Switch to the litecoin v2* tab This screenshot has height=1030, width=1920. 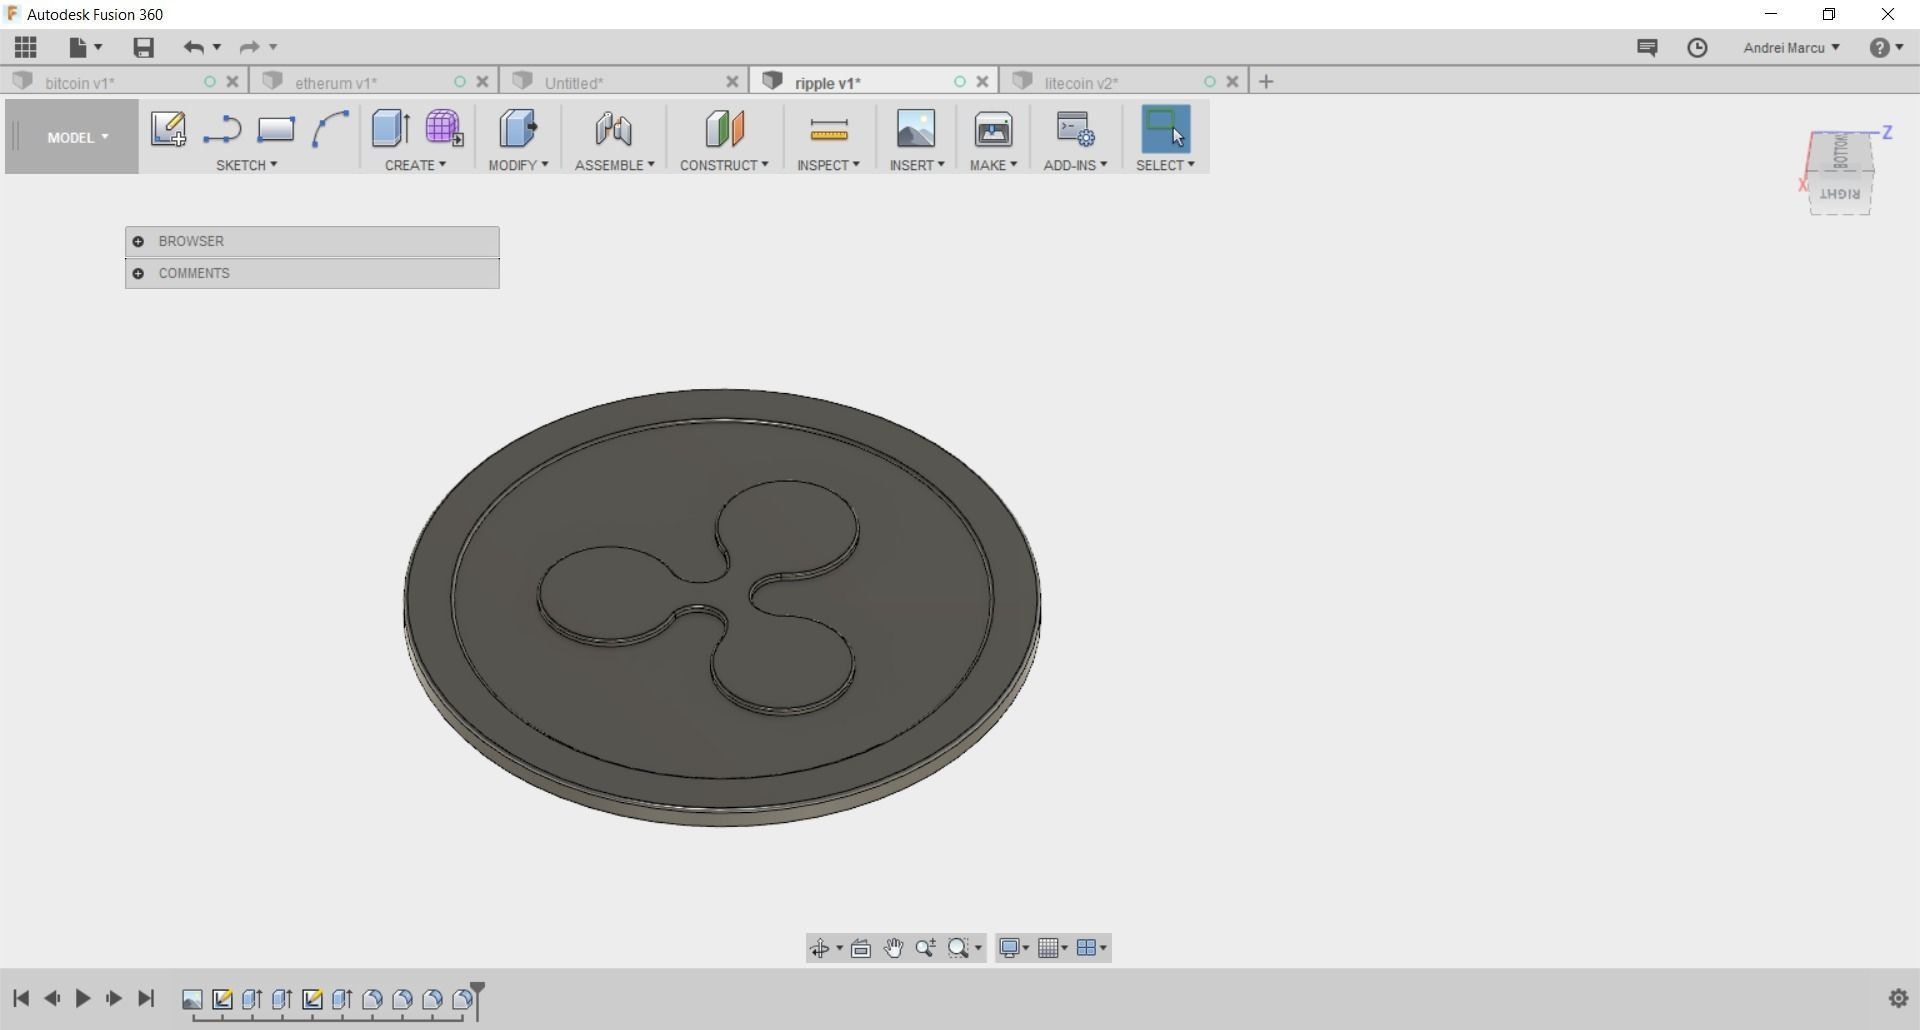click(1081, 83)
